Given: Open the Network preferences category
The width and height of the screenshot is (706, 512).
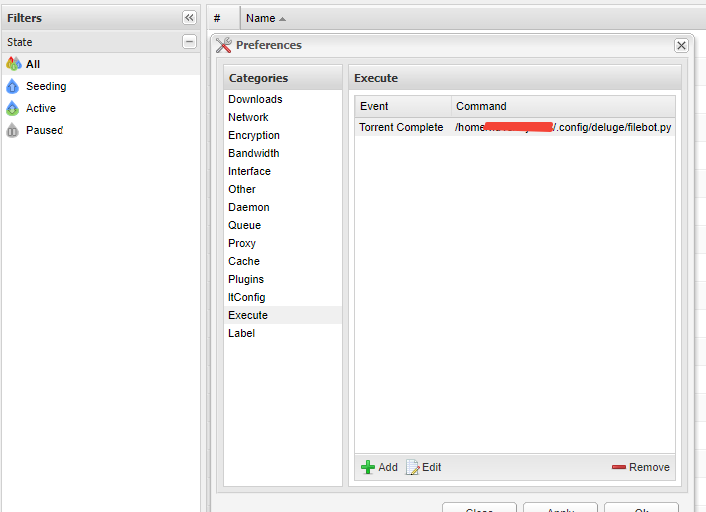Looking at the screenshot, I should point(248,117).
